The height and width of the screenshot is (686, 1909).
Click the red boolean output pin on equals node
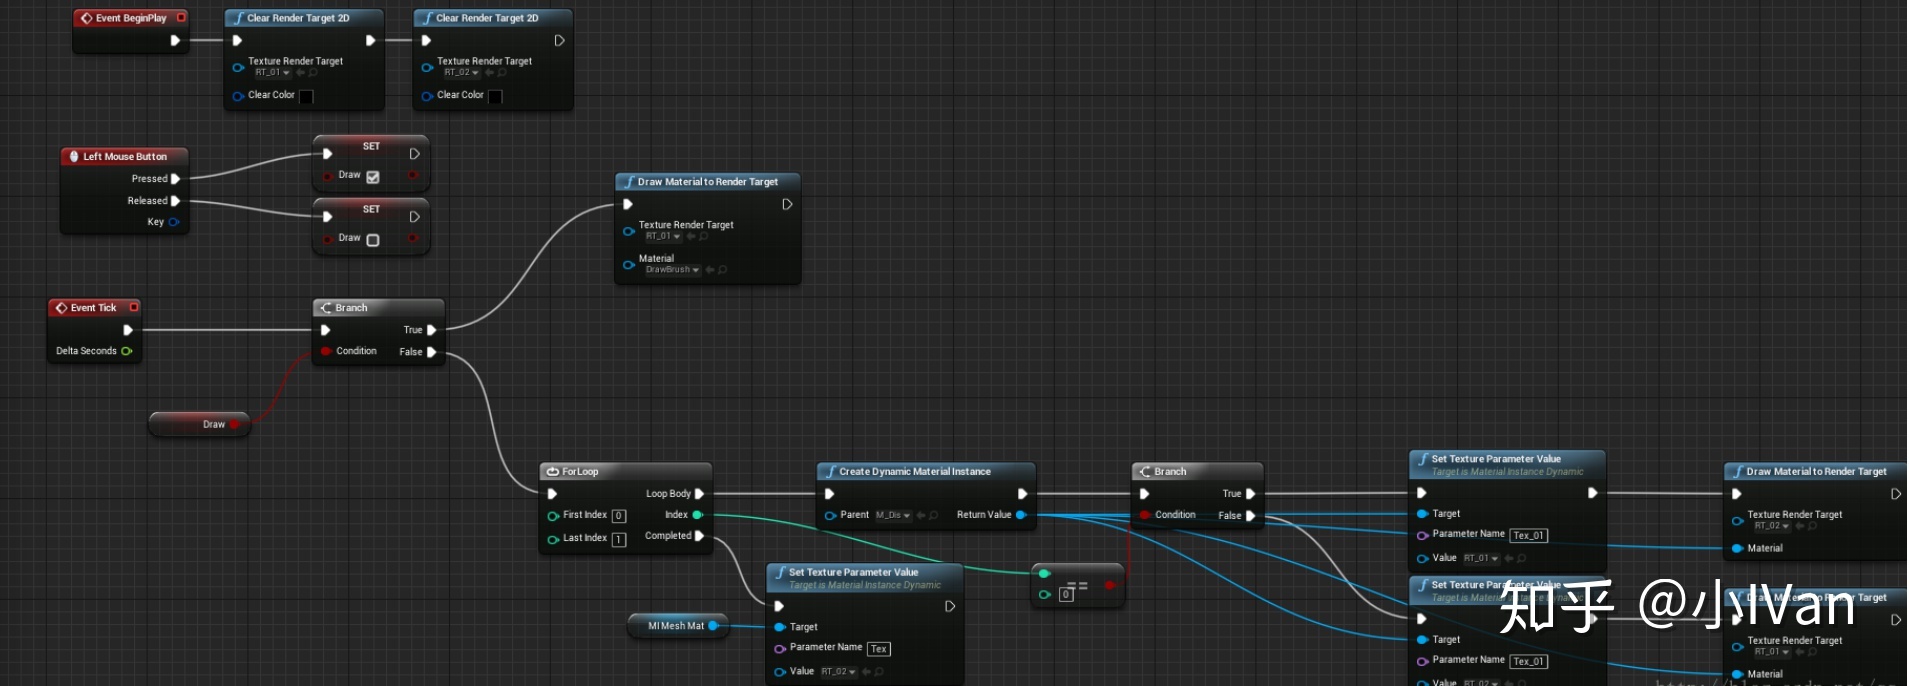pyautogui.click(x=1110, y=585)
